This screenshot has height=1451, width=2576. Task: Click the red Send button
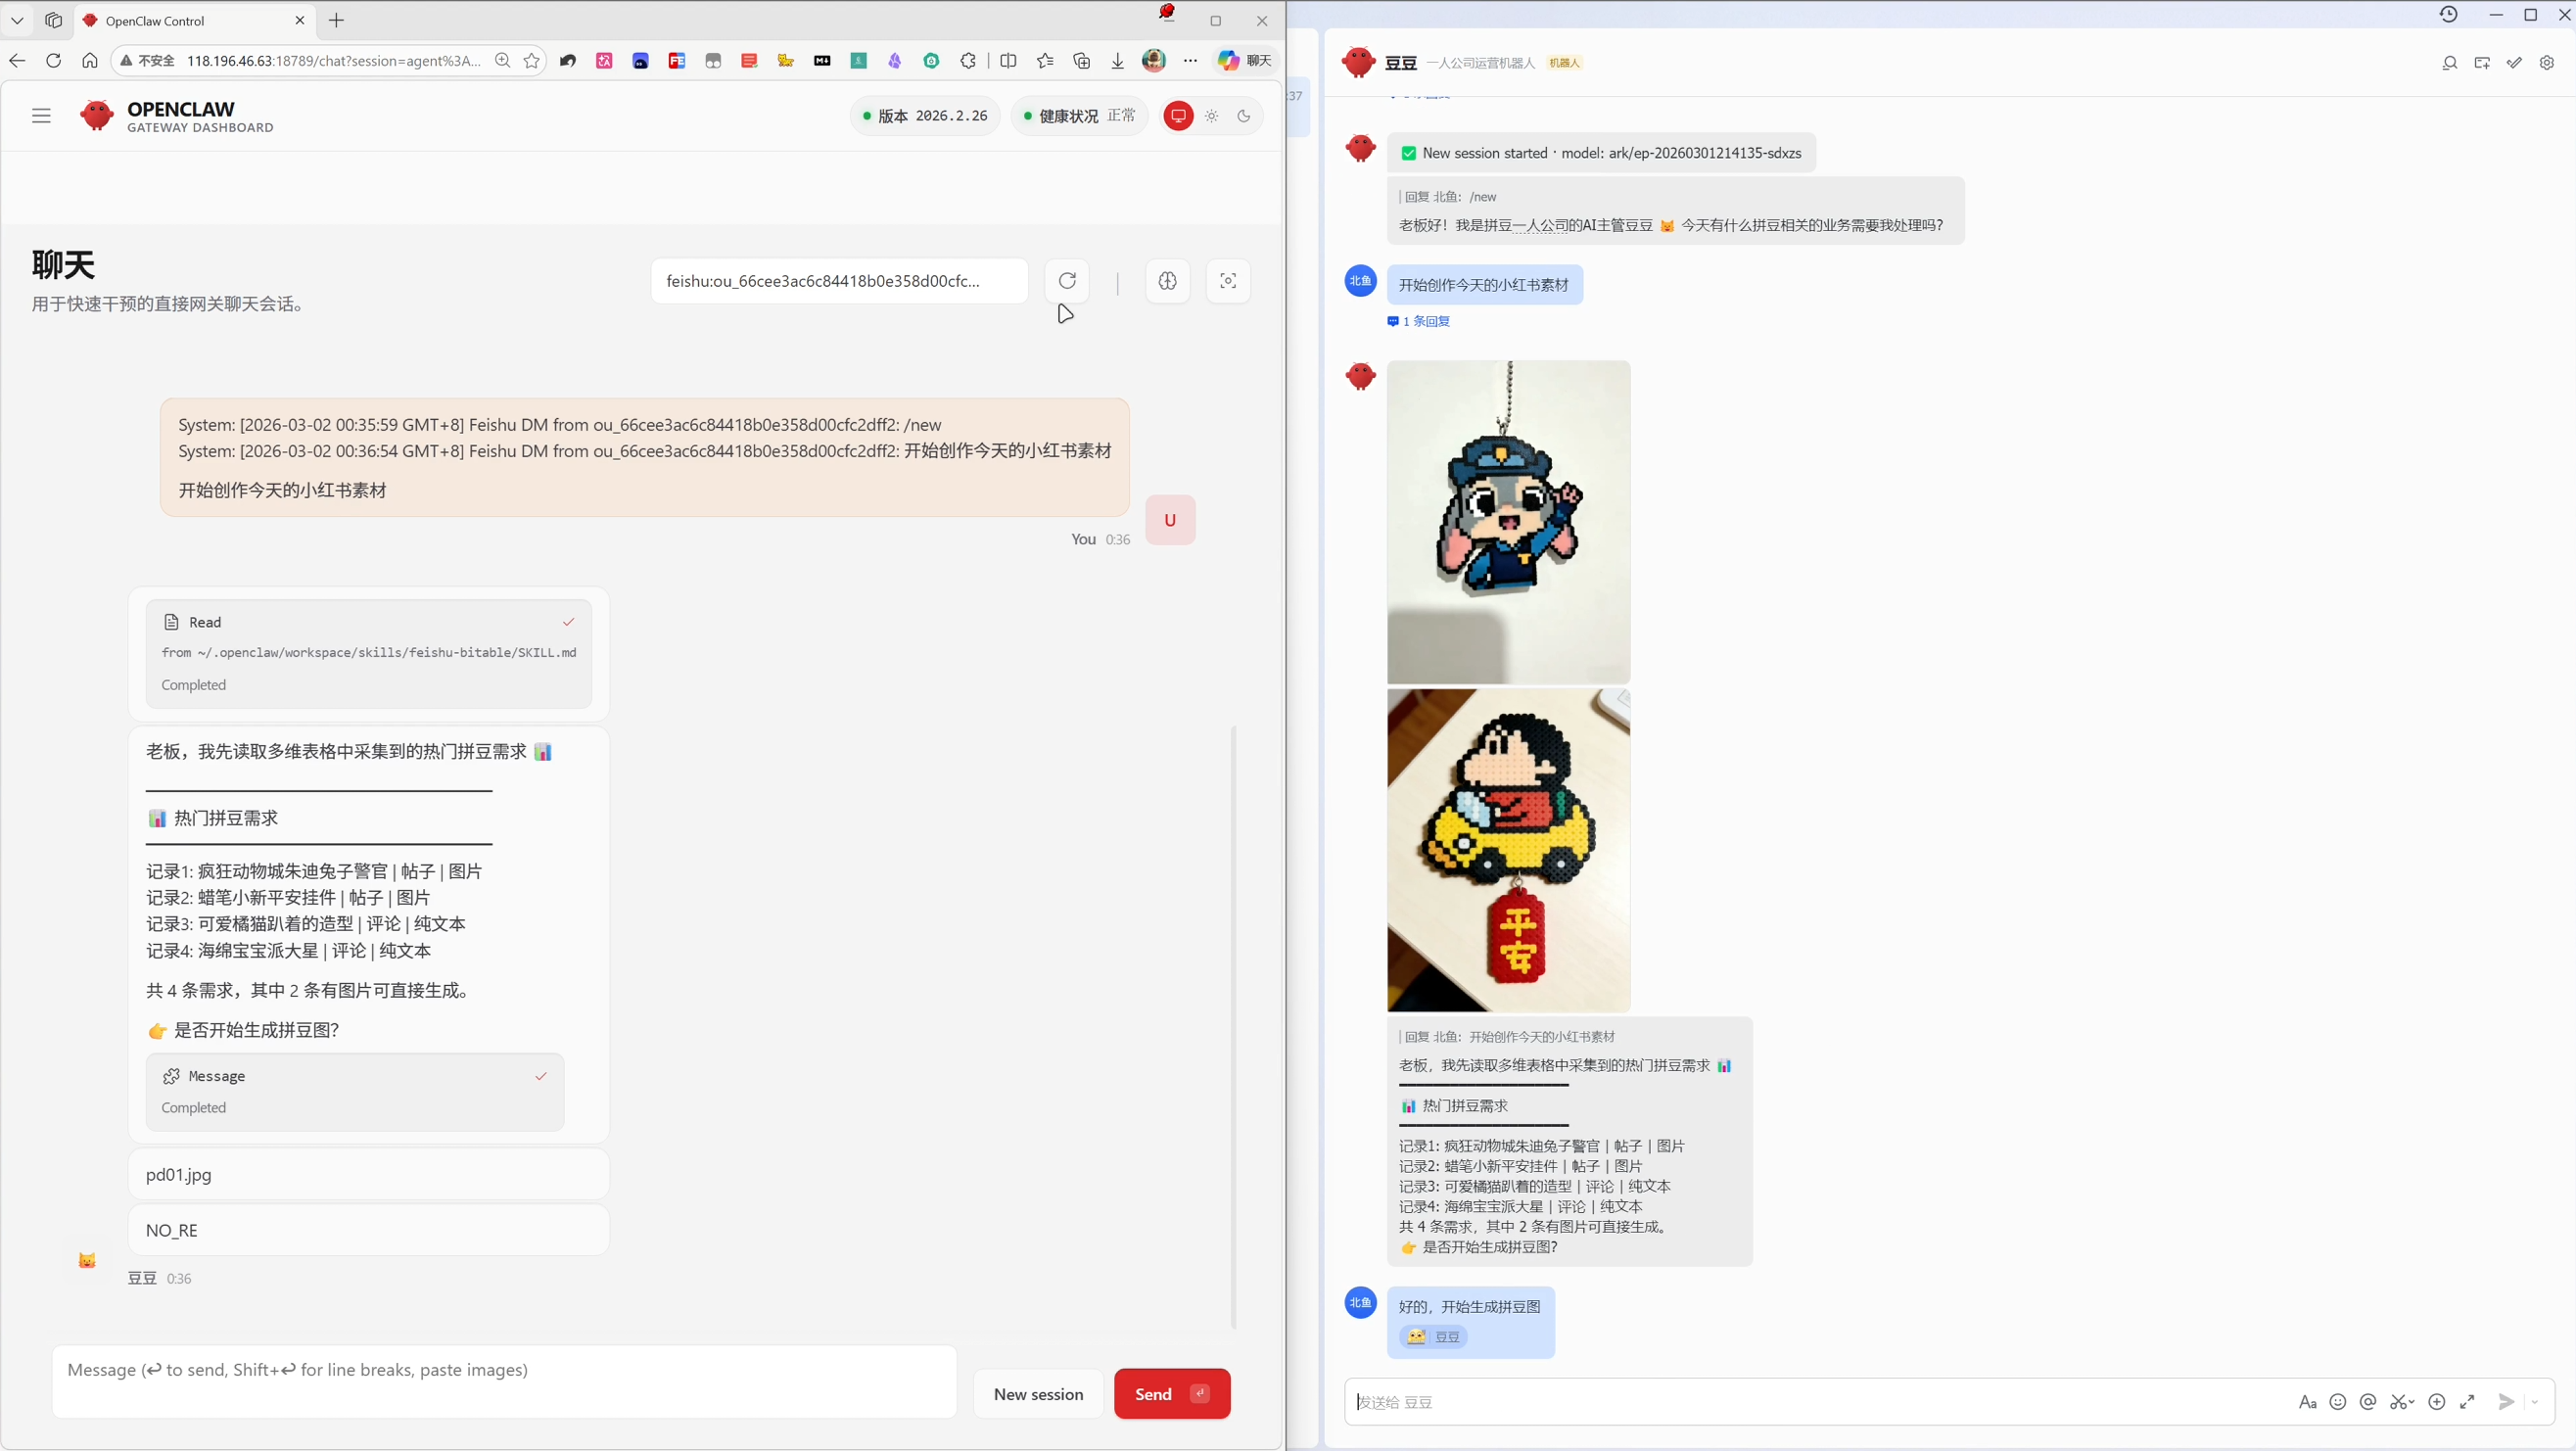coord(1172,1394)
